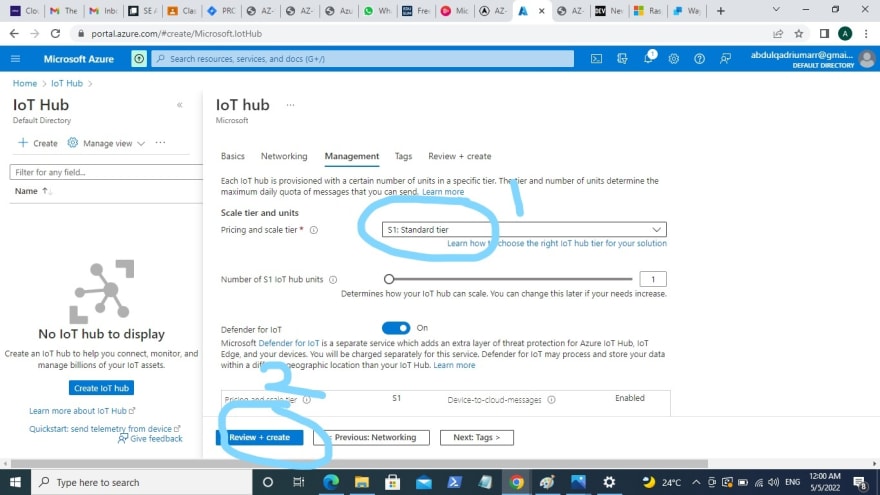The height and width of the screenshot is (495, 880).
Task: Open Chrome side panel icon
Action: [824, 34]
